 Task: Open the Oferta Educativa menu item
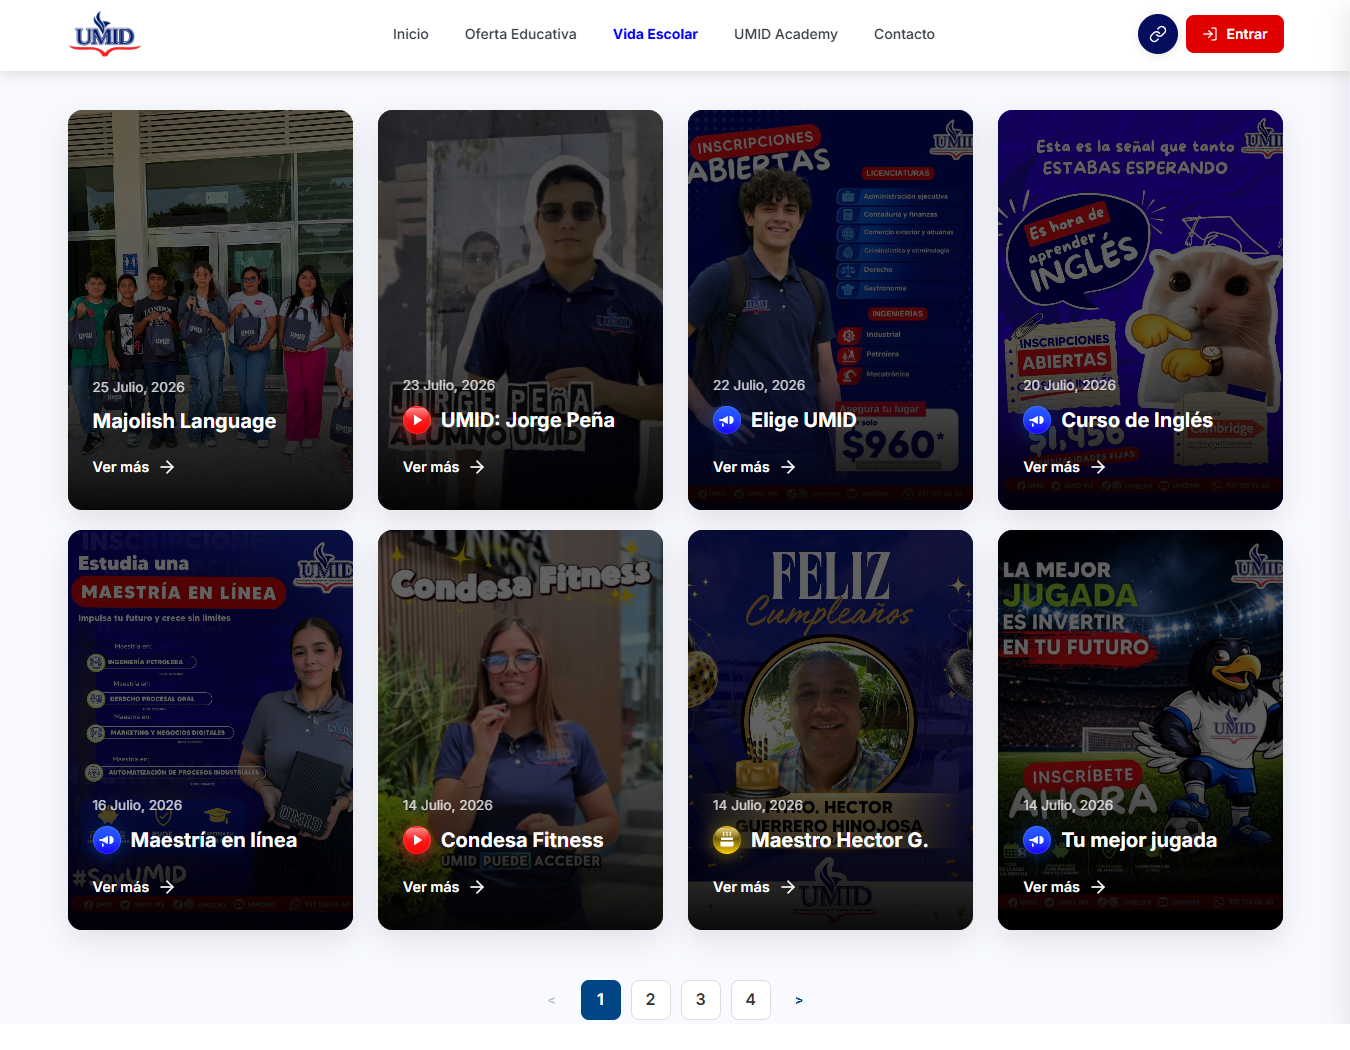pos(521,34)
